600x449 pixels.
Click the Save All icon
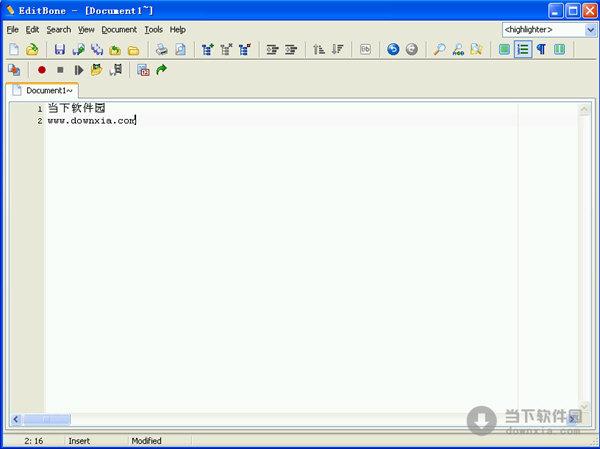pyautogui.click(x=97, y=49)
